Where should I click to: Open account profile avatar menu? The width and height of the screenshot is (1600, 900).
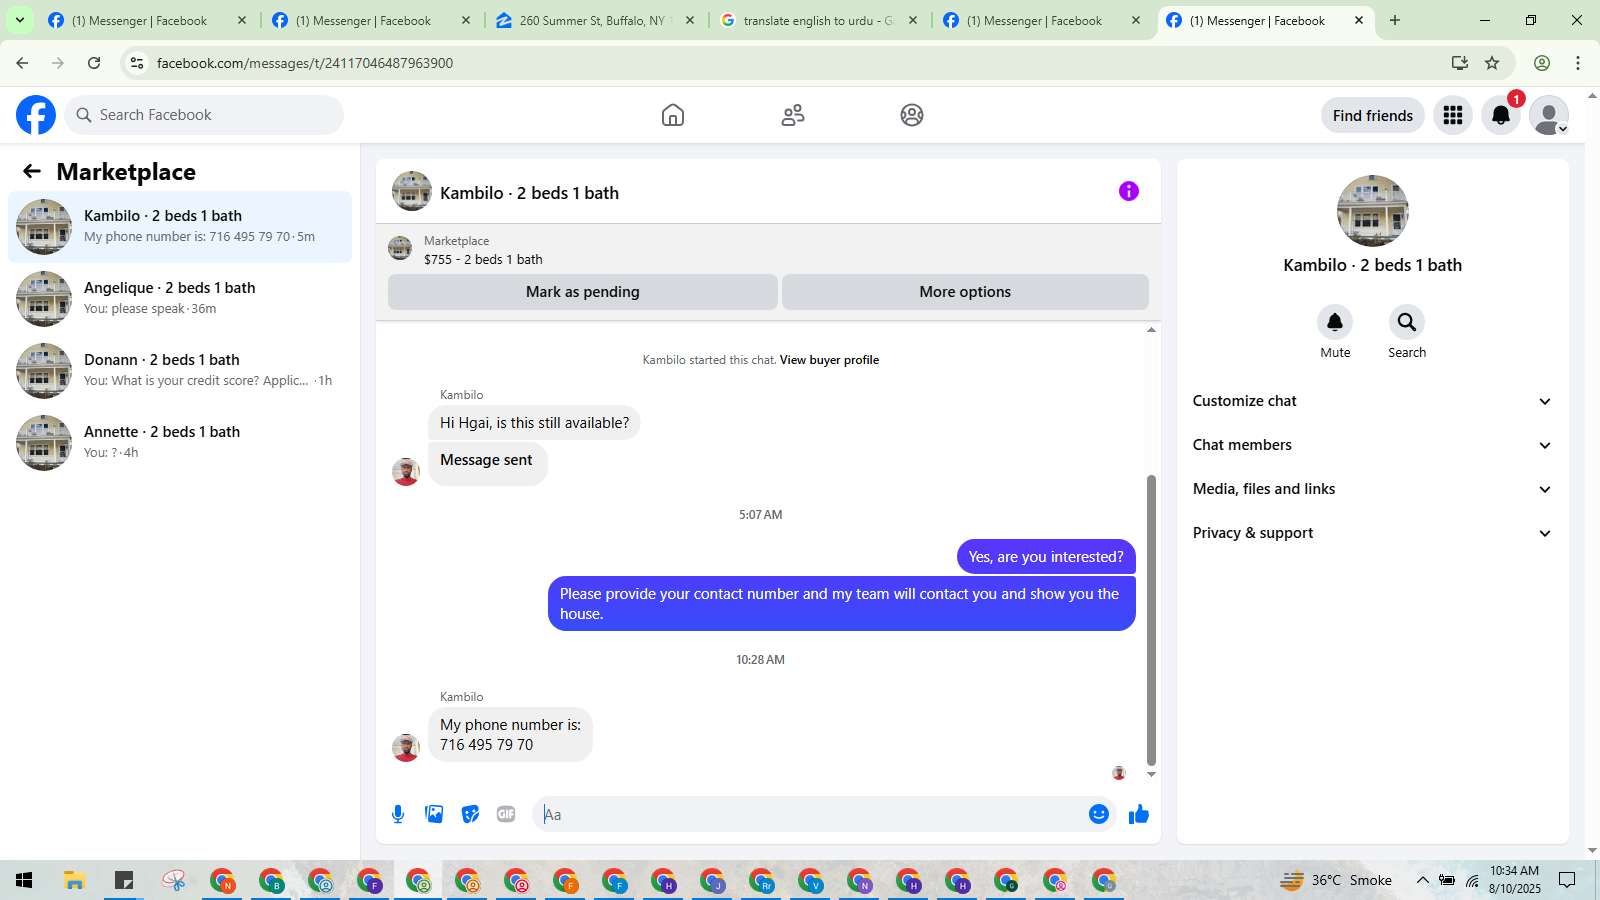(x=1549, y=115)
